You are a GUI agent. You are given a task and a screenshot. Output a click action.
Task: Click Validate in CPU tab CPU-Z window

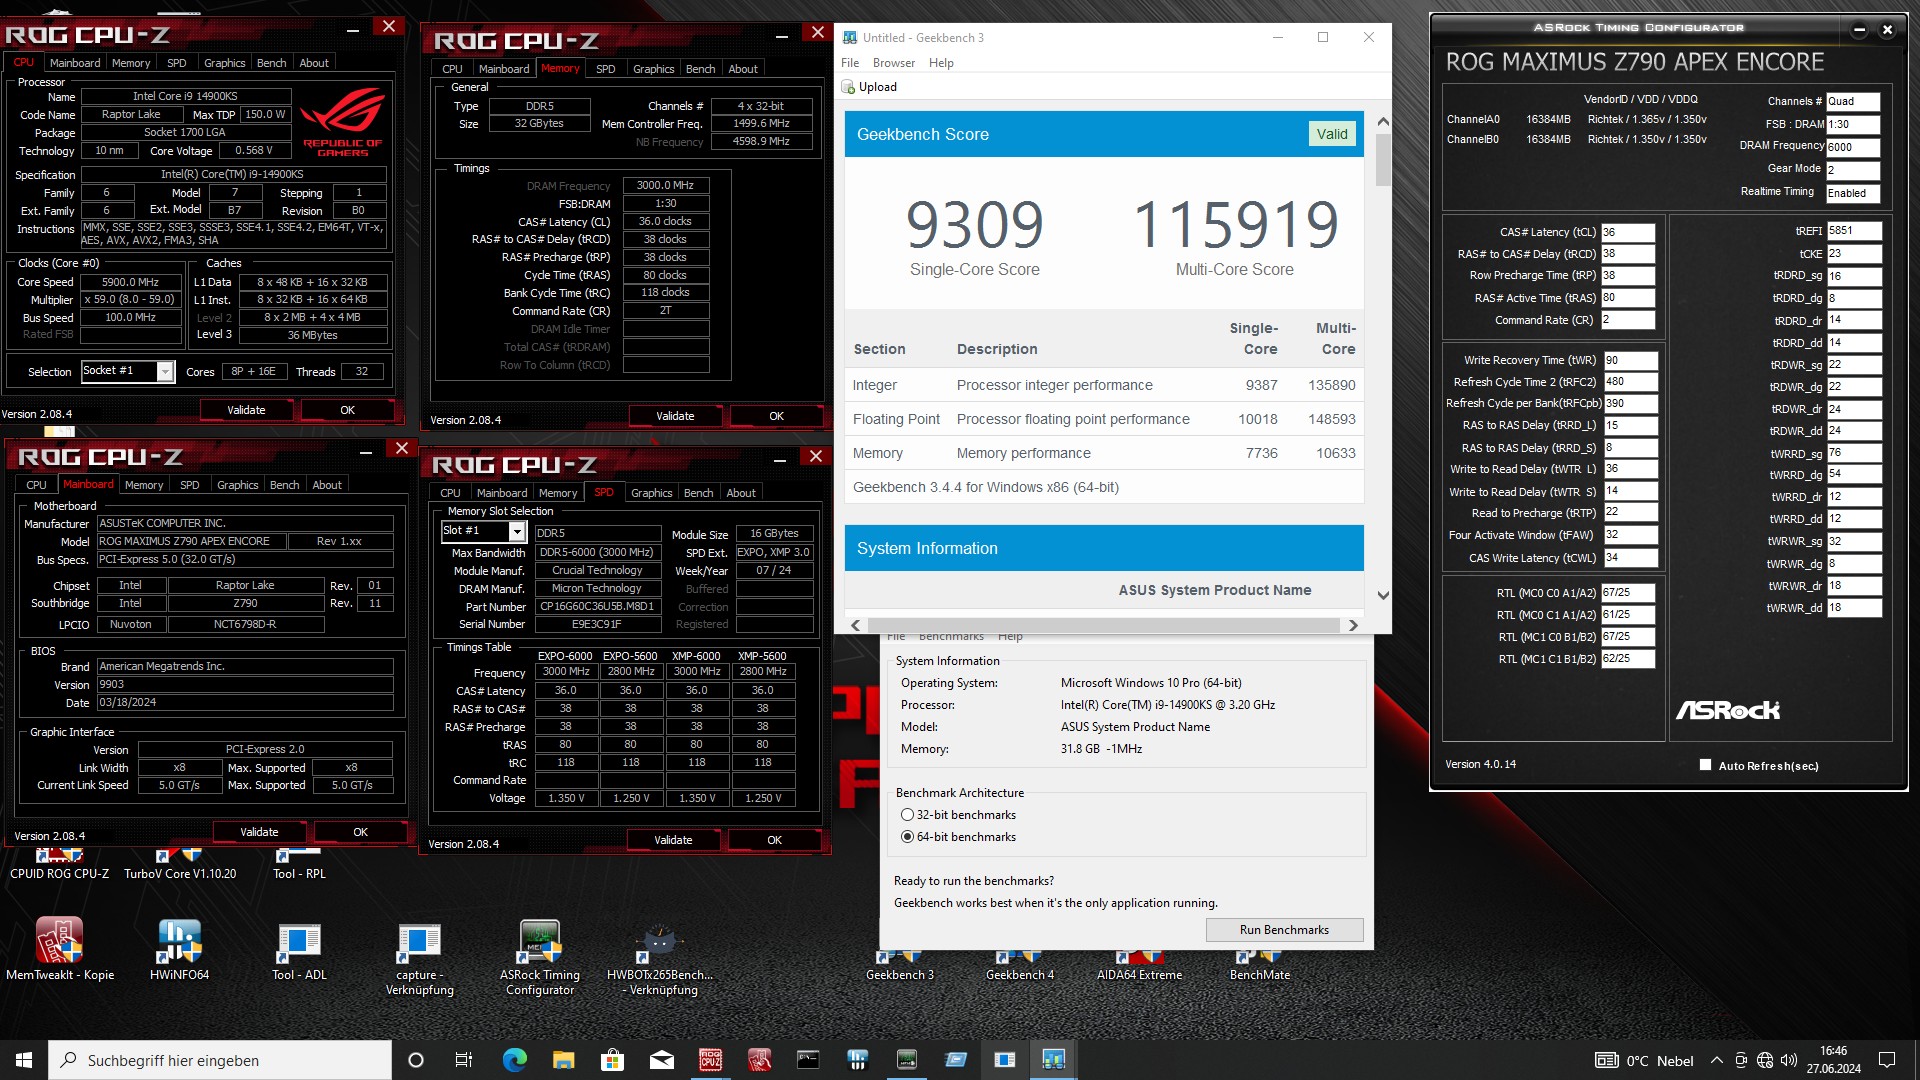(x=246, y=410)
